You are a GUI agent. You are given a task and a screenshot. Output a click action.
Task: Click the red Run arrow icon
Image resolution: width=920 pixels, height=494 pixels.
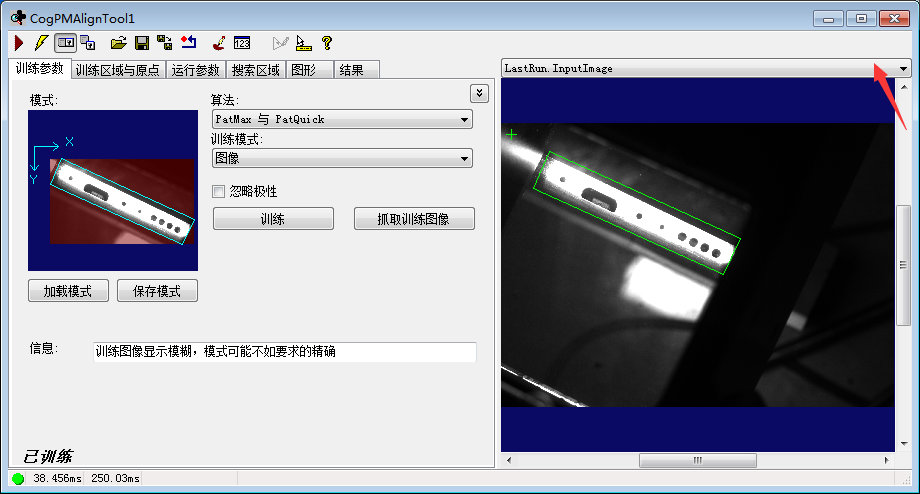point(18,43)
